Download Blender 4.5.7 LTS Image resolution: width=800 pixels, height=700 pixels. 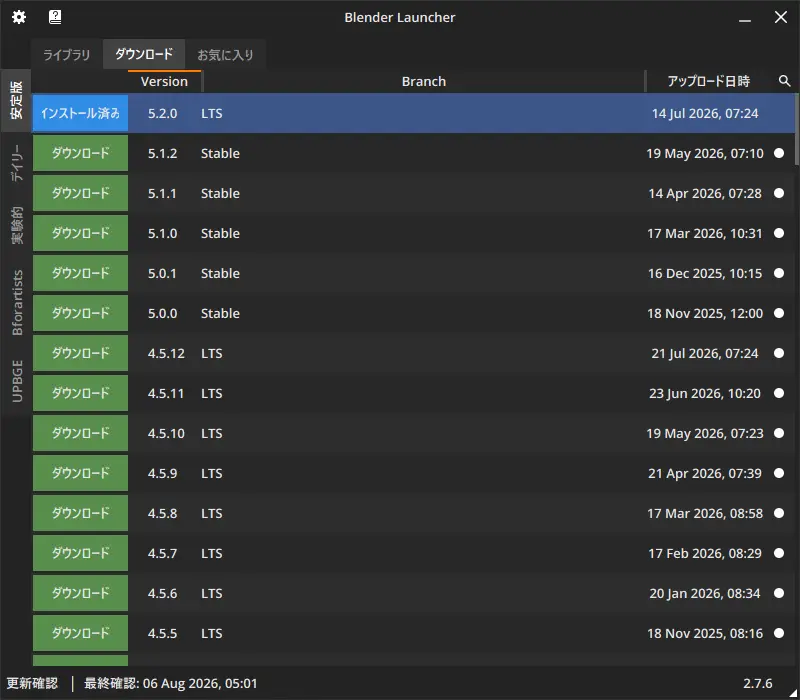(81, 553)
